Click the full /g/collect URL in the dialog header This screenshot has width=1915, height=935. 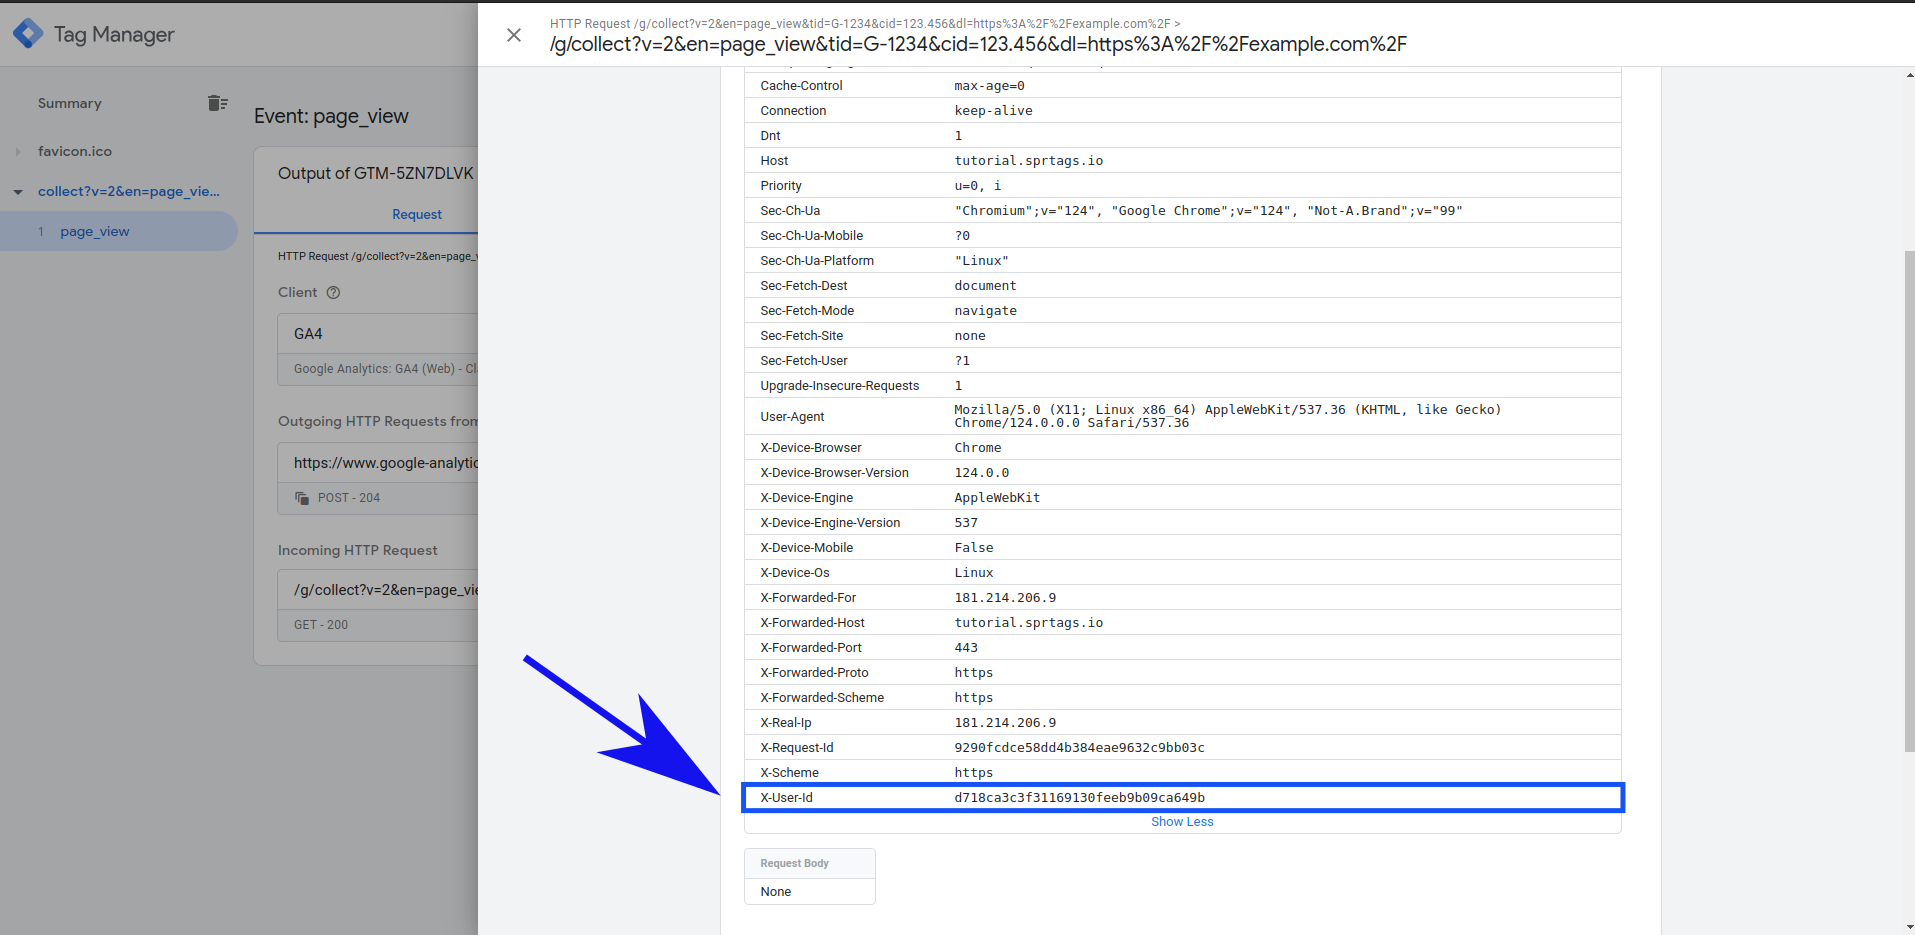(977, 44)
